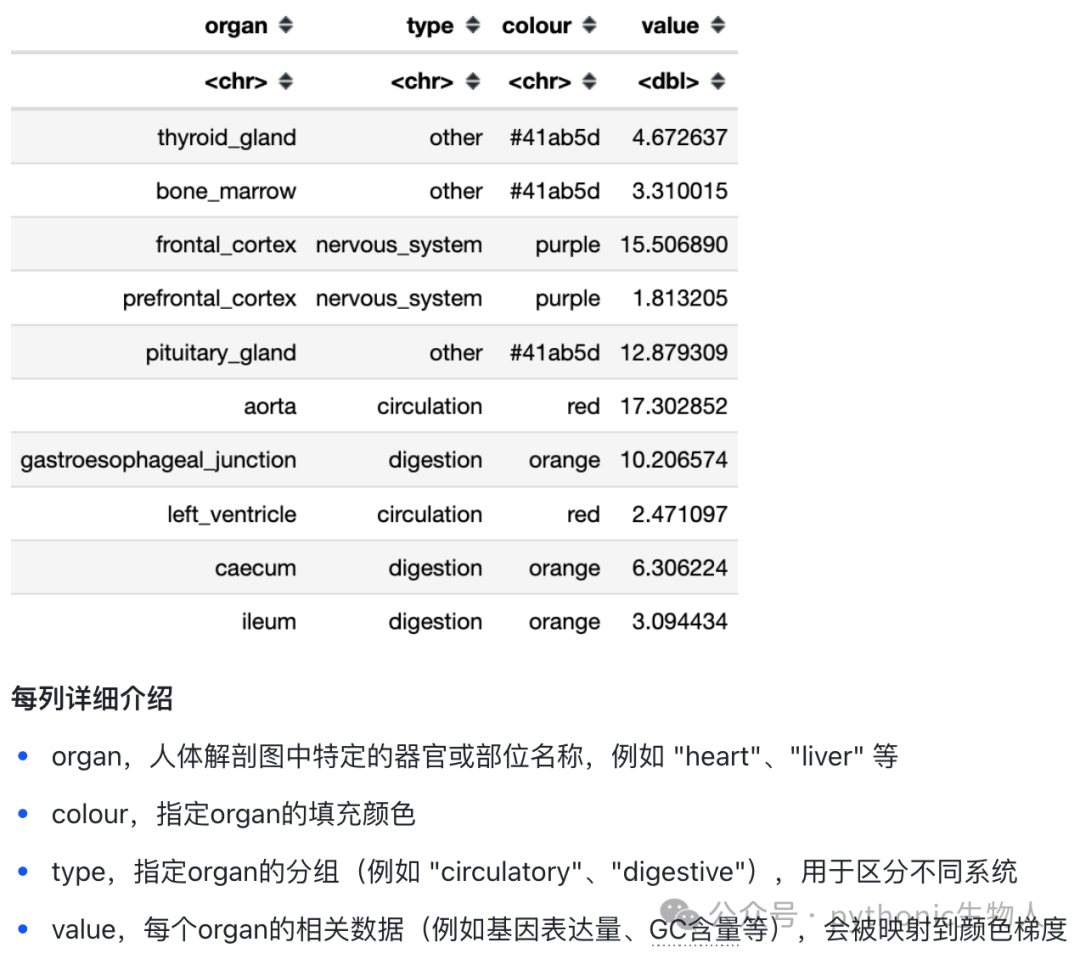The image size is (1080, 959).
Task: Click orange in the caecum row
Action: point(564,568)
